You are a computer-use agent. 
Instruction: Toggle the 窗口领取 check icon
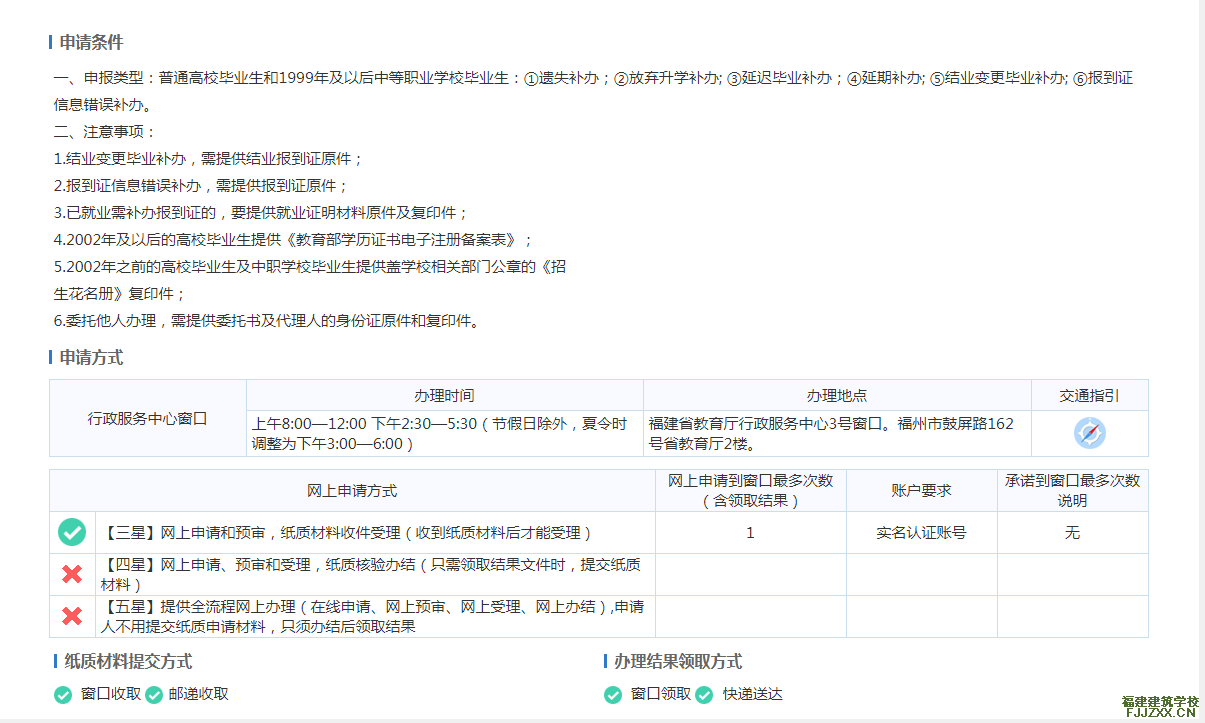(x=613, y=694)
